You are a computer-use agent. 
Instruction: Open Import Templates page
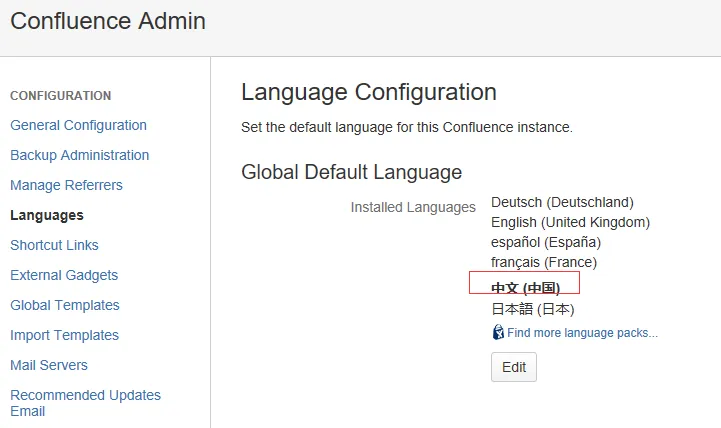(x=64, y=335)
